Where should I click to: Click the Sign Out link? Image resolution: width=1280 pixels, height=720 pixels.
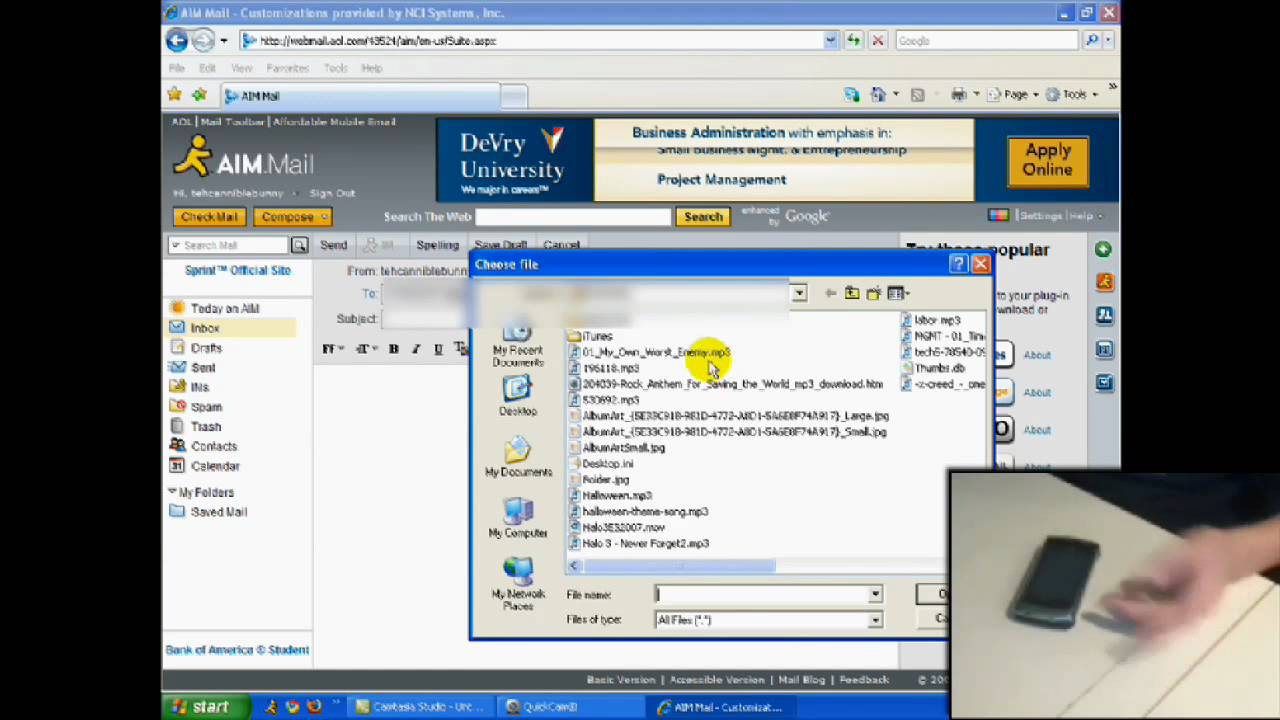(x=332, y=193)
